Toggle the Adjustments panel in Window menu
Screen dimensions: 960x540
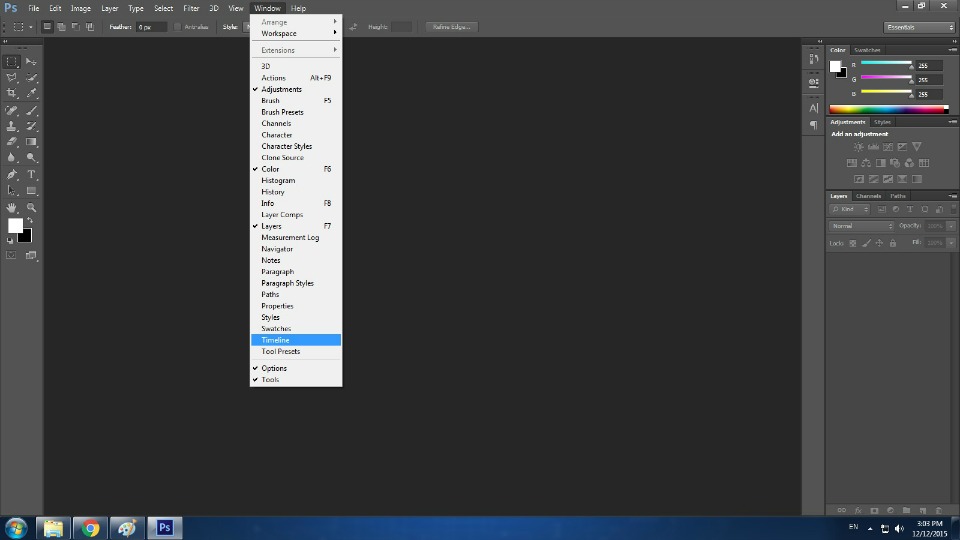296,89
